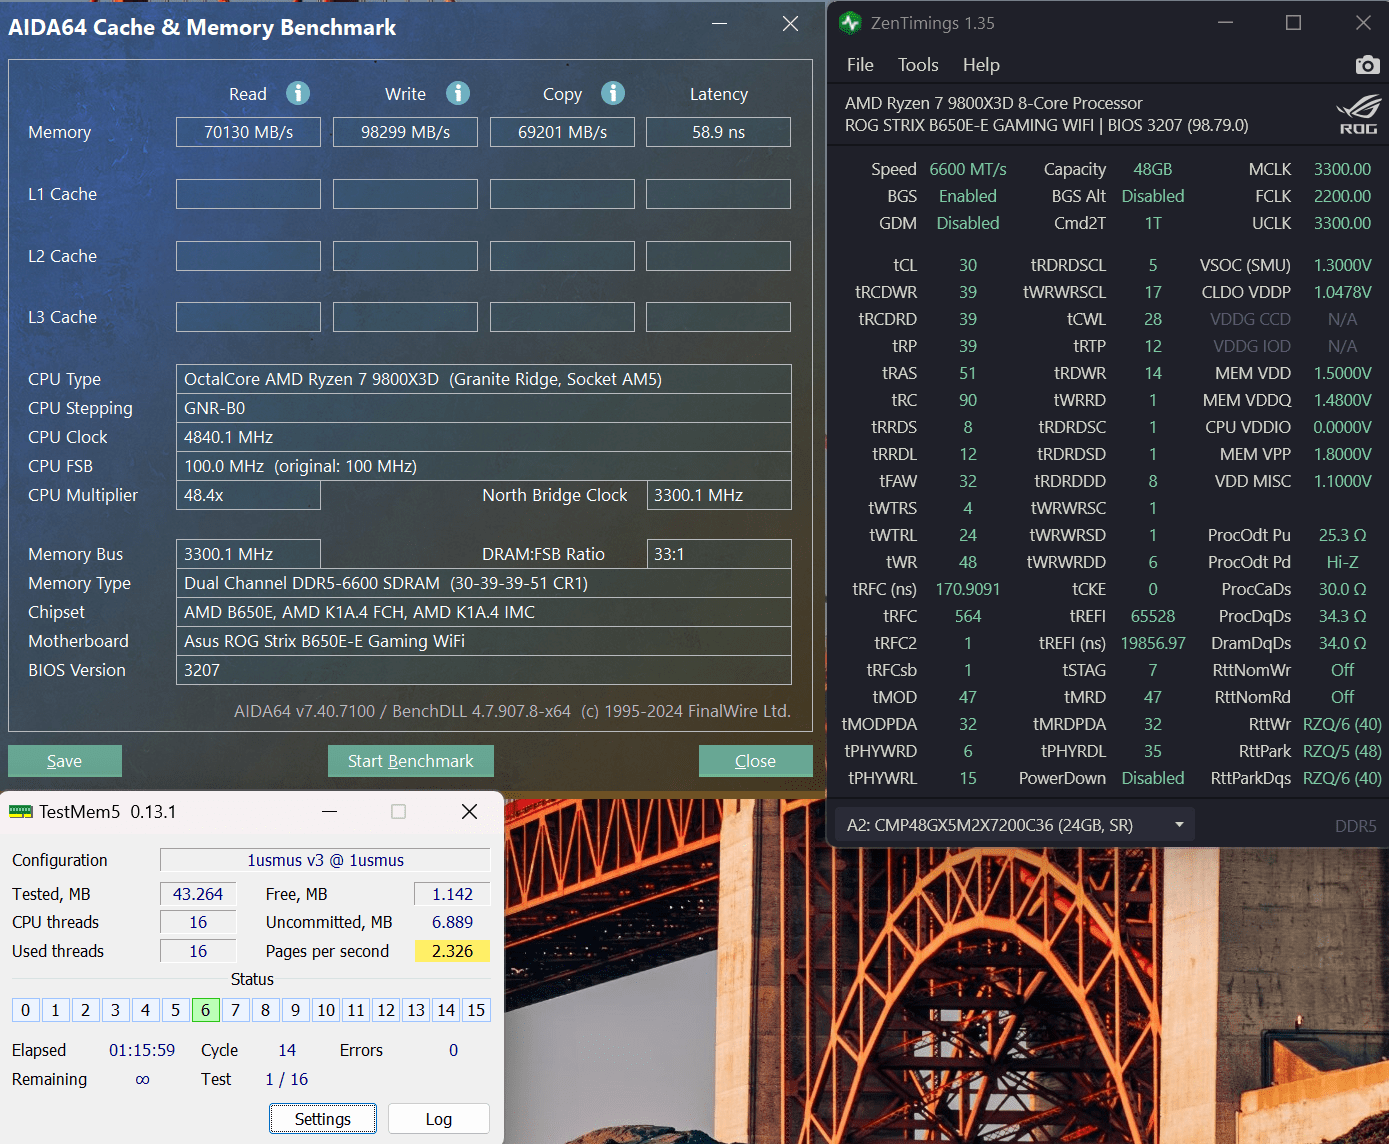Click the L1 Cache Read field
The width and height of the screenshot is (1389, 1144).
(x=248, y=194)
